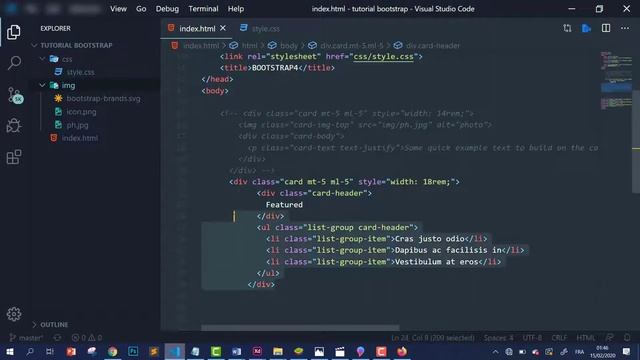Click the feedback icon in status bar
Viewport: 640px width, 360px height.
click(x=609, y=338)
